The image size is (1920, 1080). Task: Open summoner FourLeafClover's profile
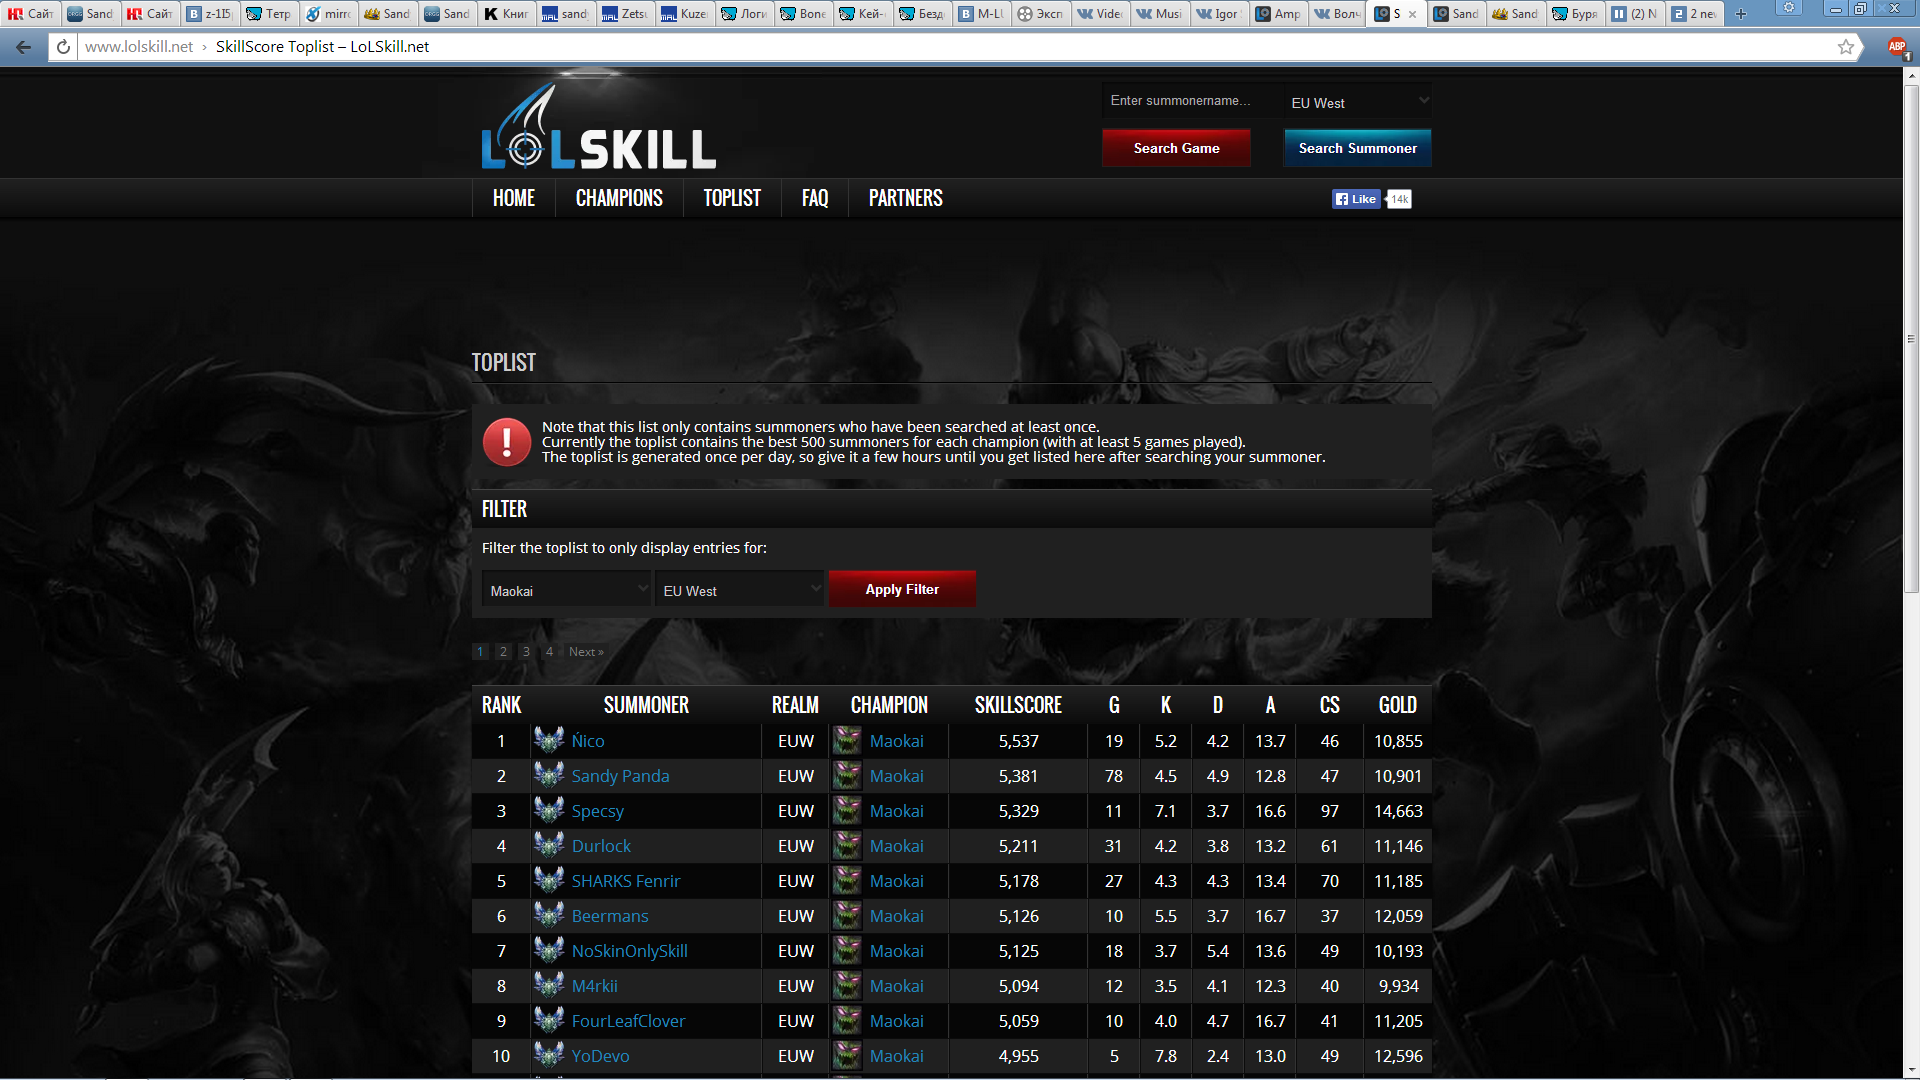tap(628, 1021)
